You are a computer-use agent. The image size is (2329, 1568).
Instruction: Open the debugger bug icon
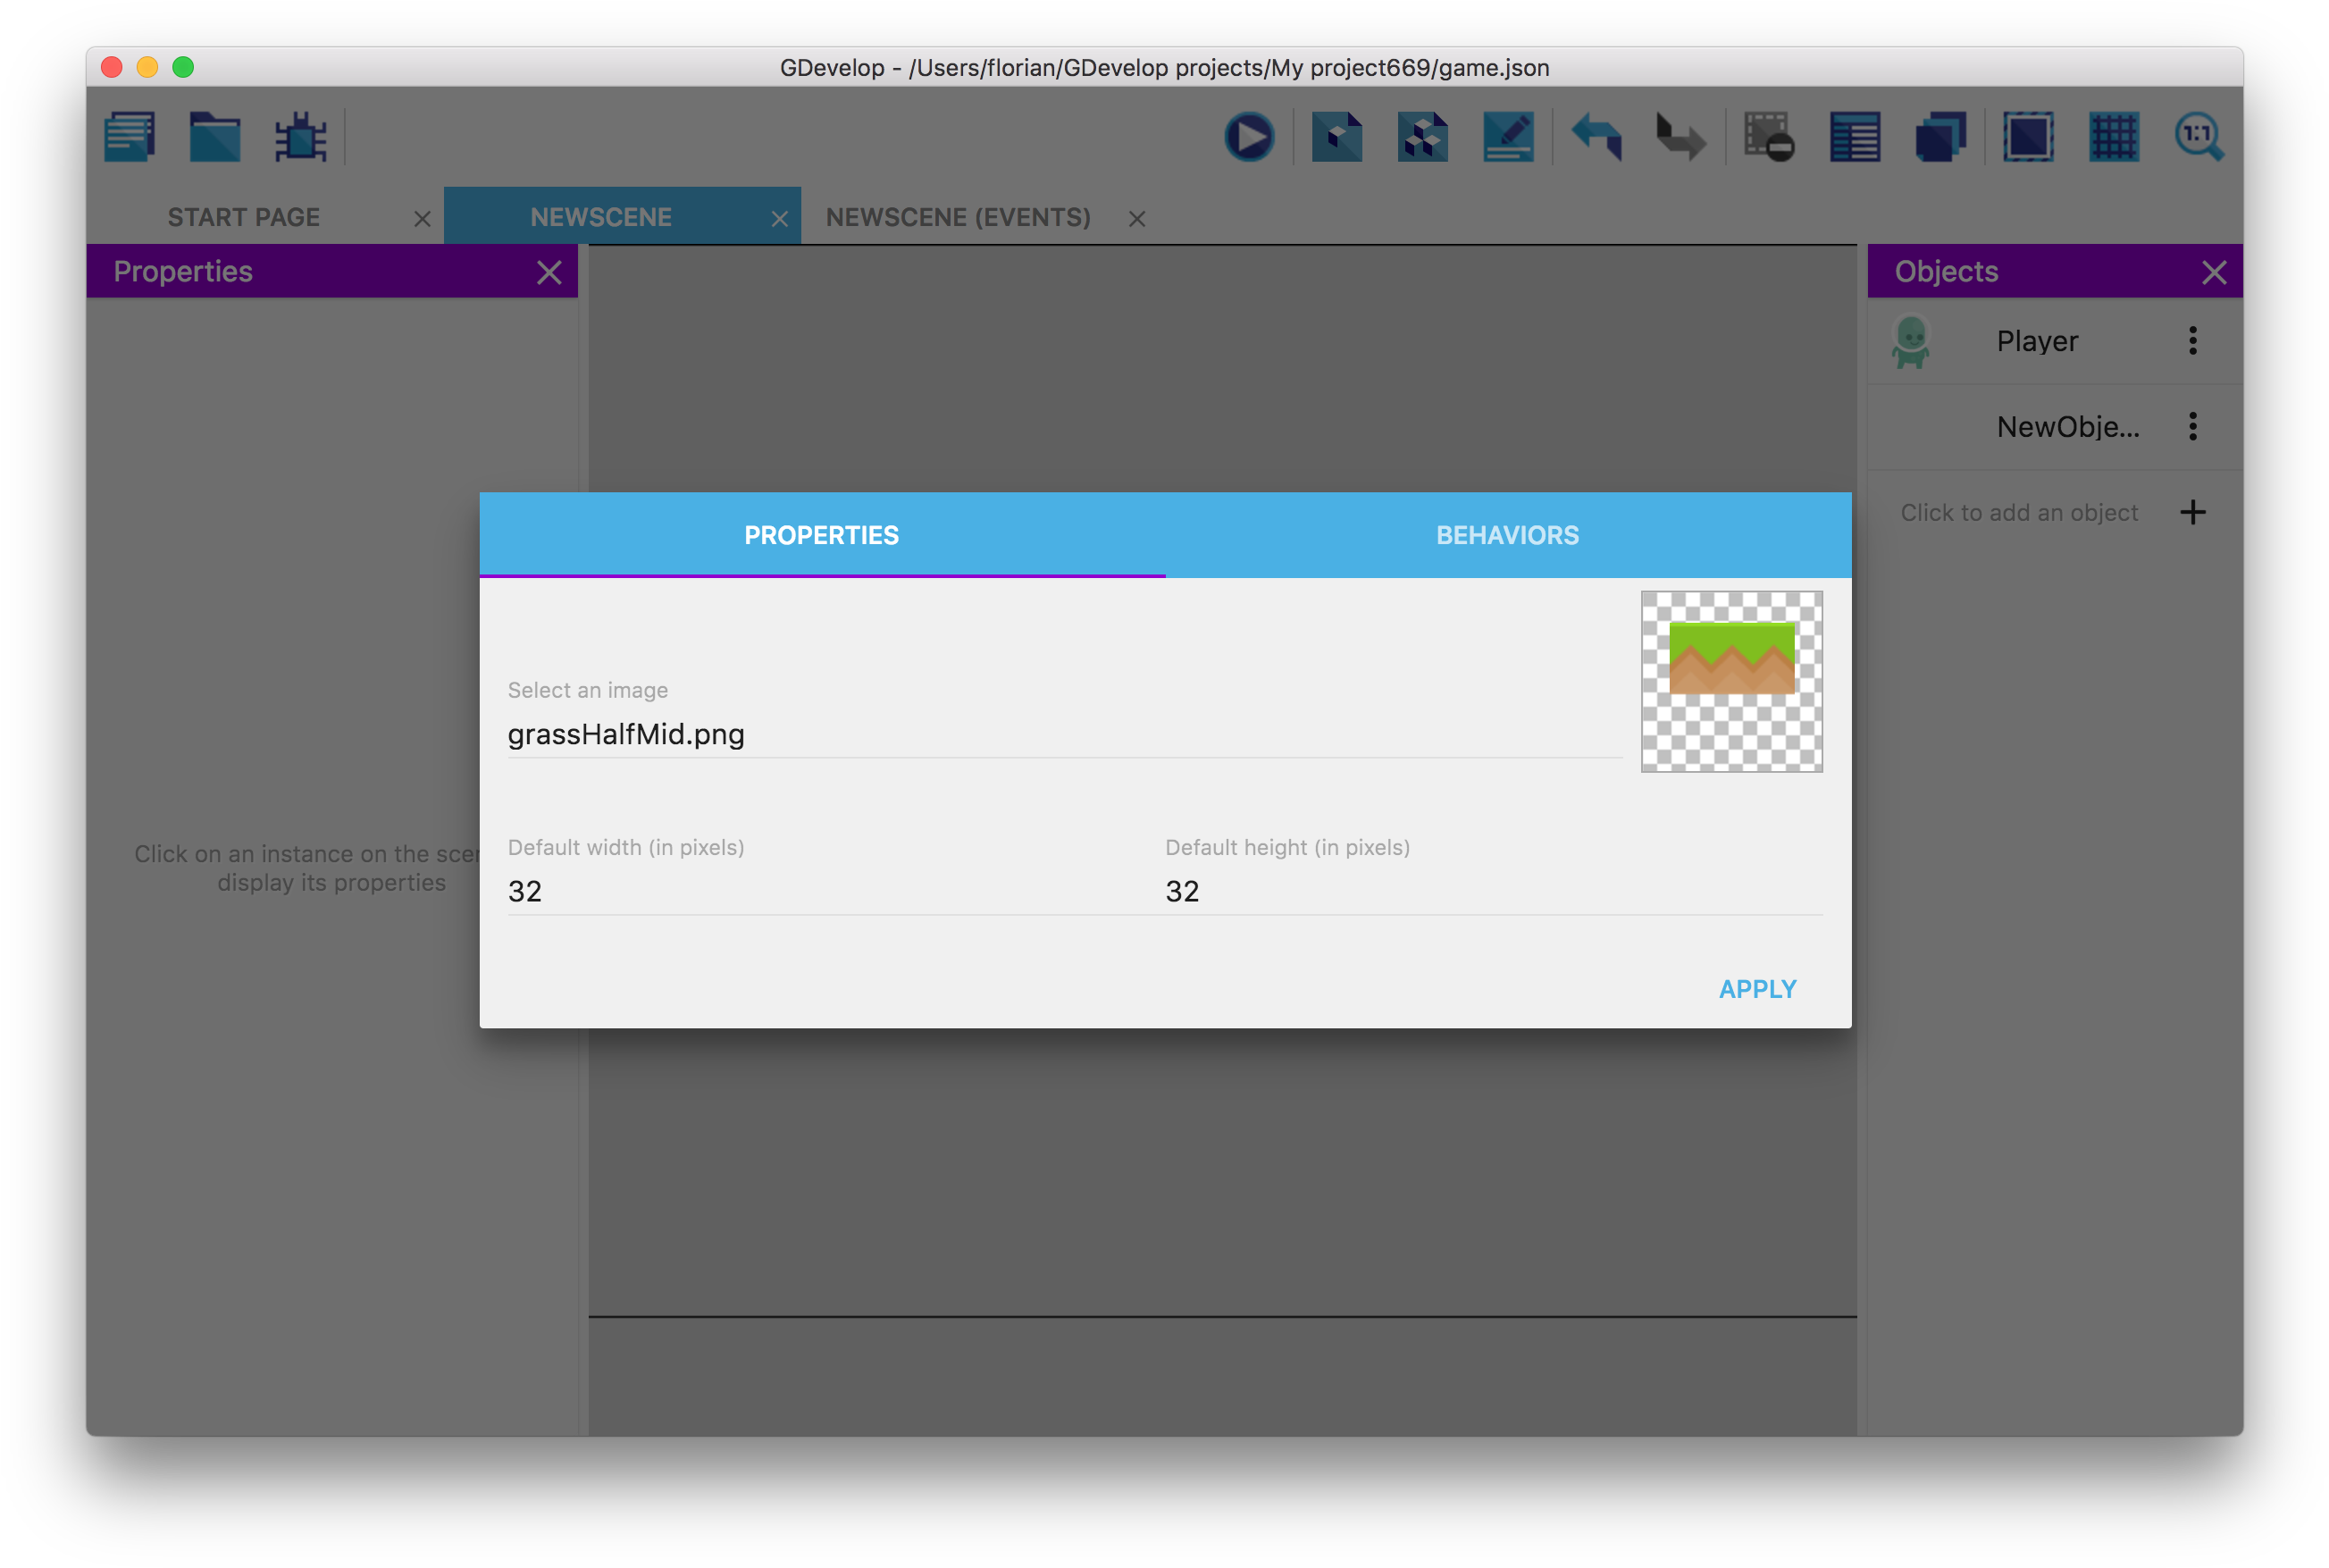coord(301,136)
